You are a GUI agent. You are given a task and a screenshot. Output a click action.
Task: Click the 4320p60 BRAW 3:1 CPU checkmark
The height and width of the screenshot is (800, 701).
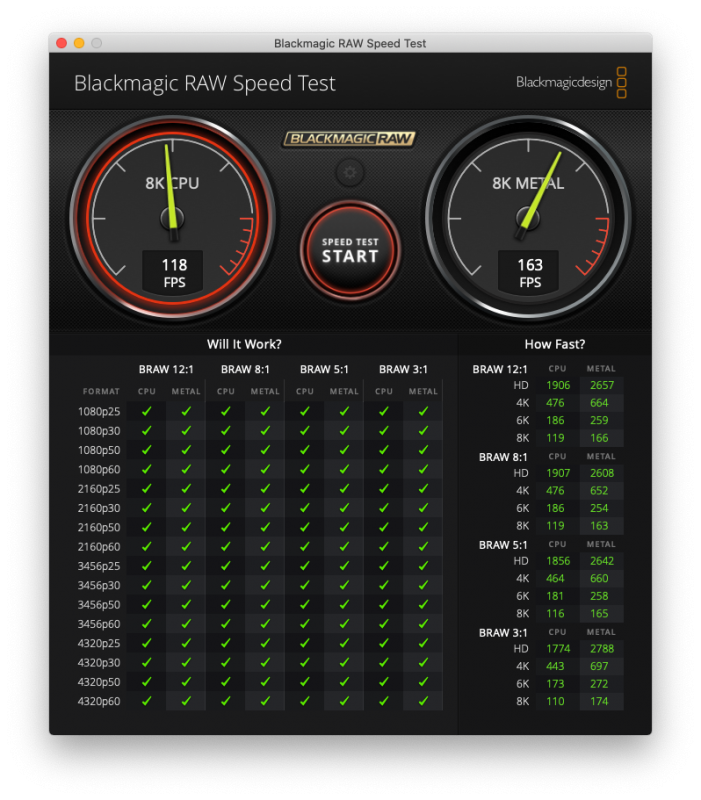point(384,701)
